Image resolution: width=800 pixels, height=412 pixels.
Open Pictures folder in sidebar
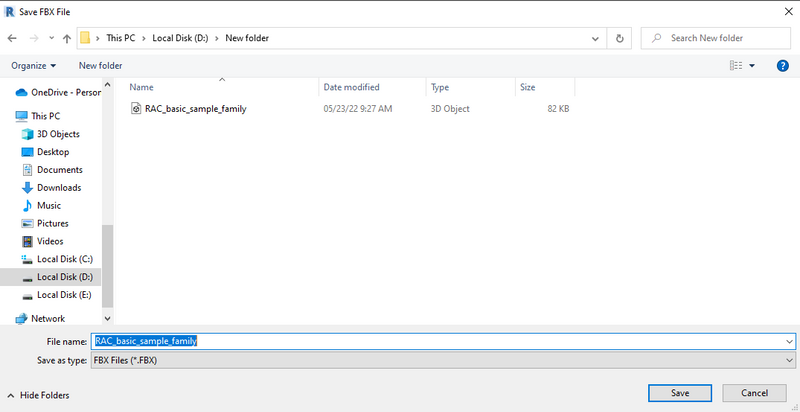(x=53, y=223)
